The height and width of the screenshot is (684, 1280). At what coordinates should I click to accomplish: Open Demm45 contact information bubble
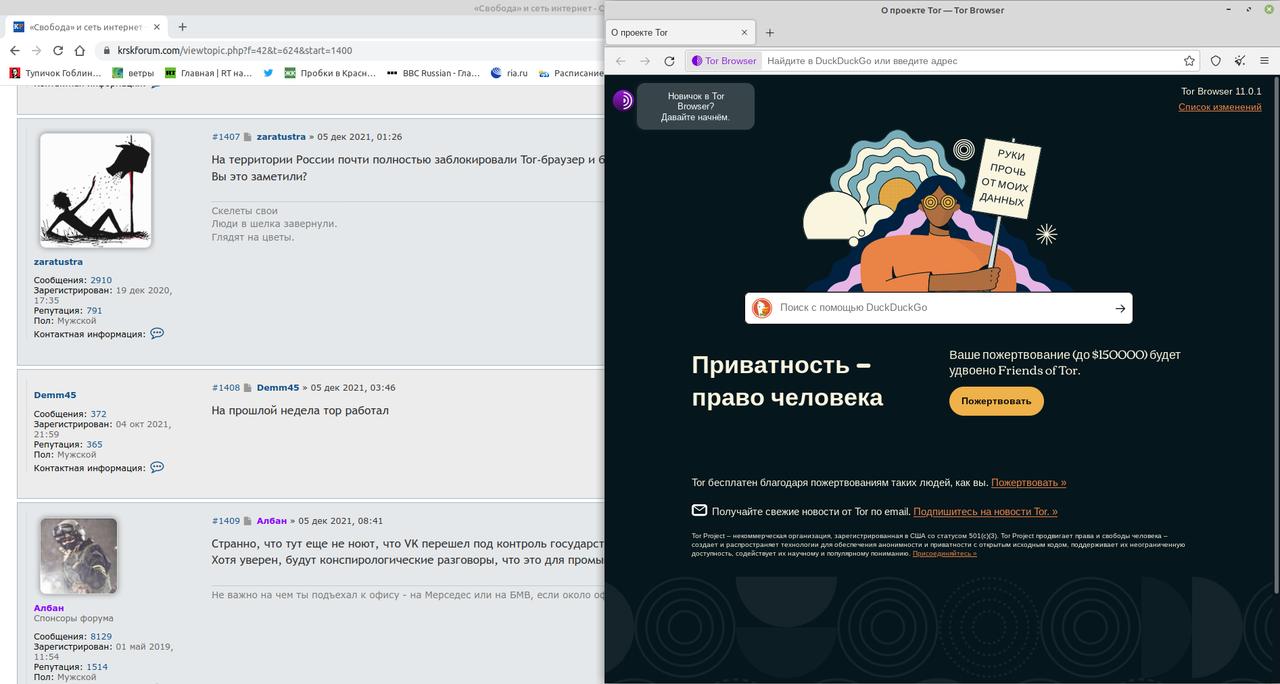[157, 467]
